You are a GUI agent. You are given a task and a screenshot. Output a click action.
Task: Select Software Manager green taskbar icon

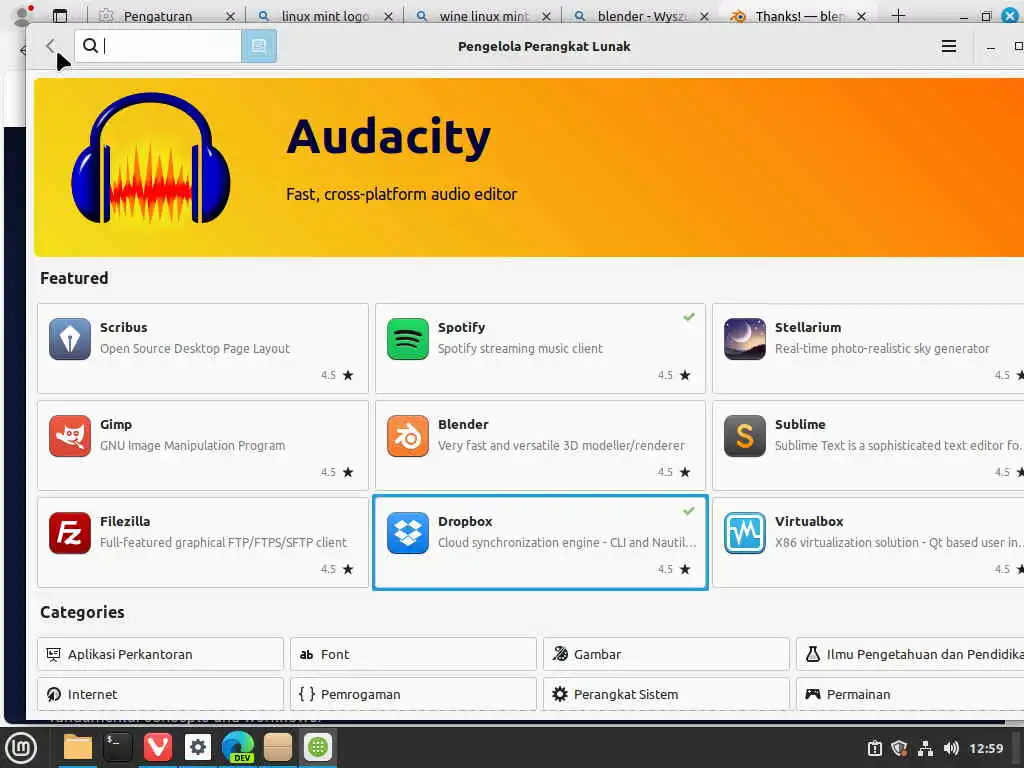tap(318, 747)
